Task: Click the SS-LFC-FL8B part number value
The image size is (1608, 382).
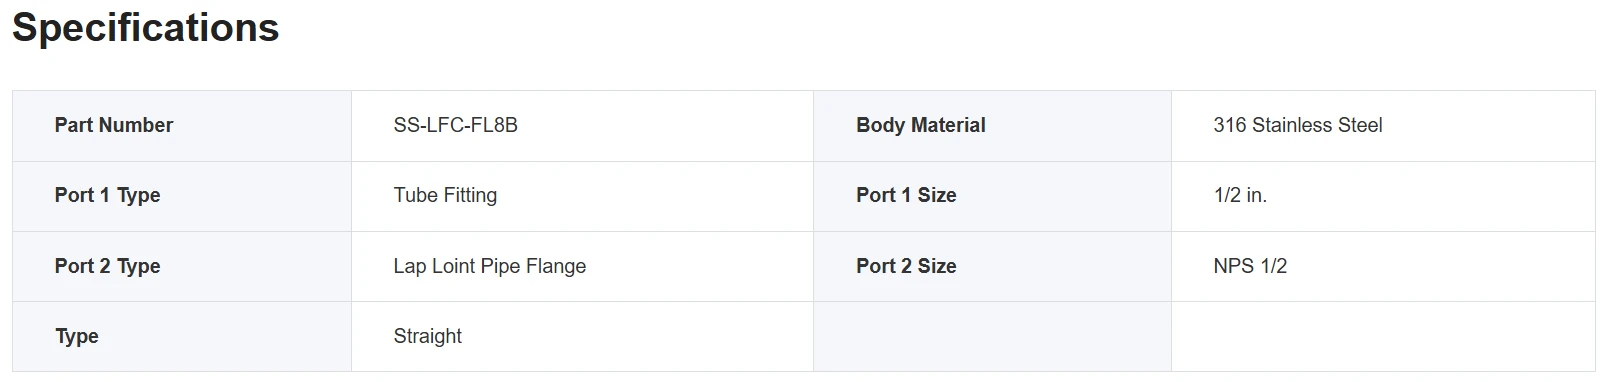Action: click(456, 125)
